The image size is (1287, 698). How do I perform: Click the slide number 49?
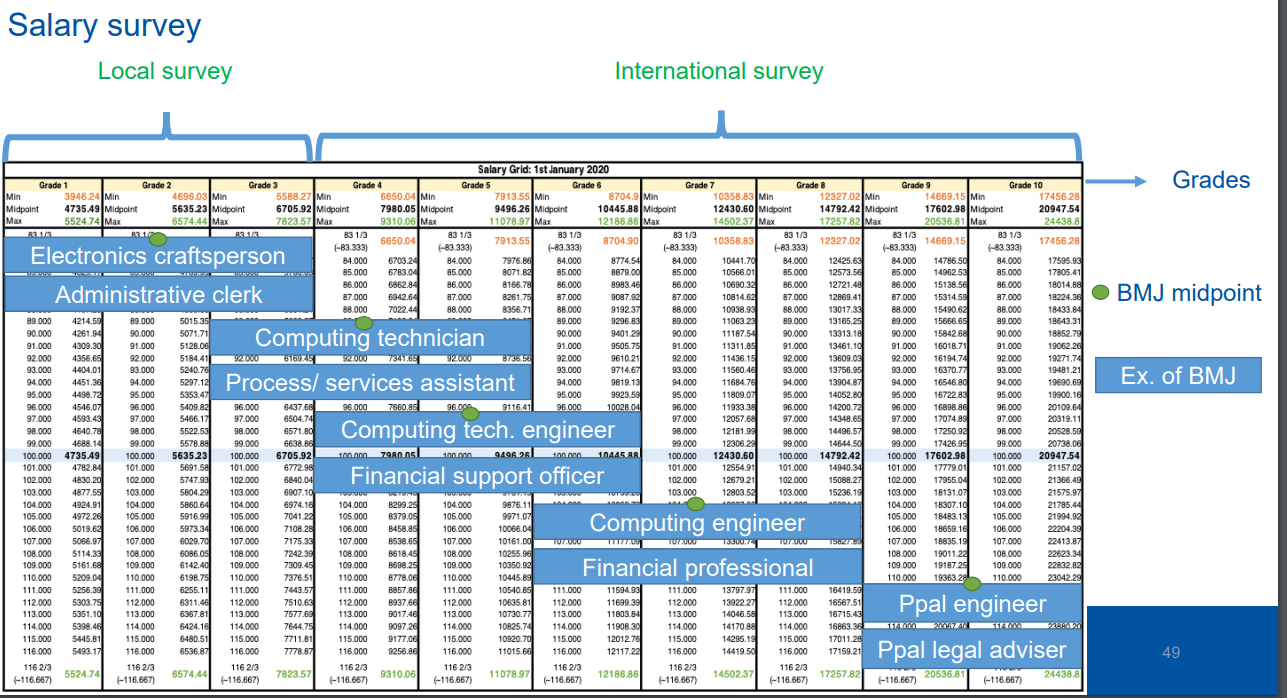[1171, 652]
